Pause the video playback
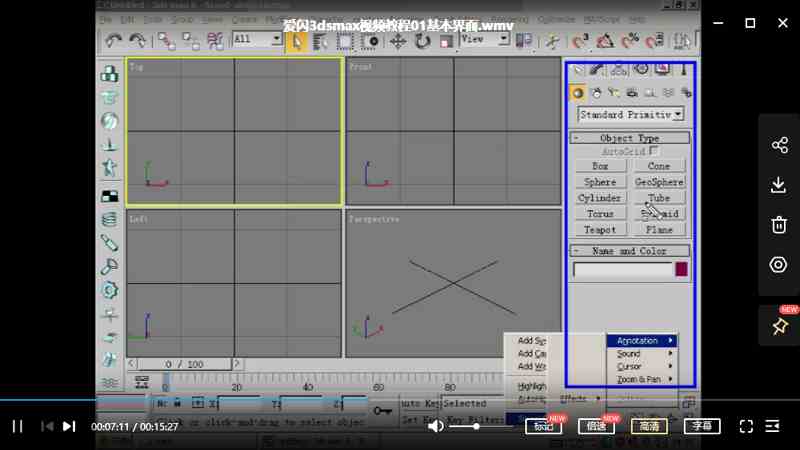Viewport: 800px width, 450px height. (17, 426)
